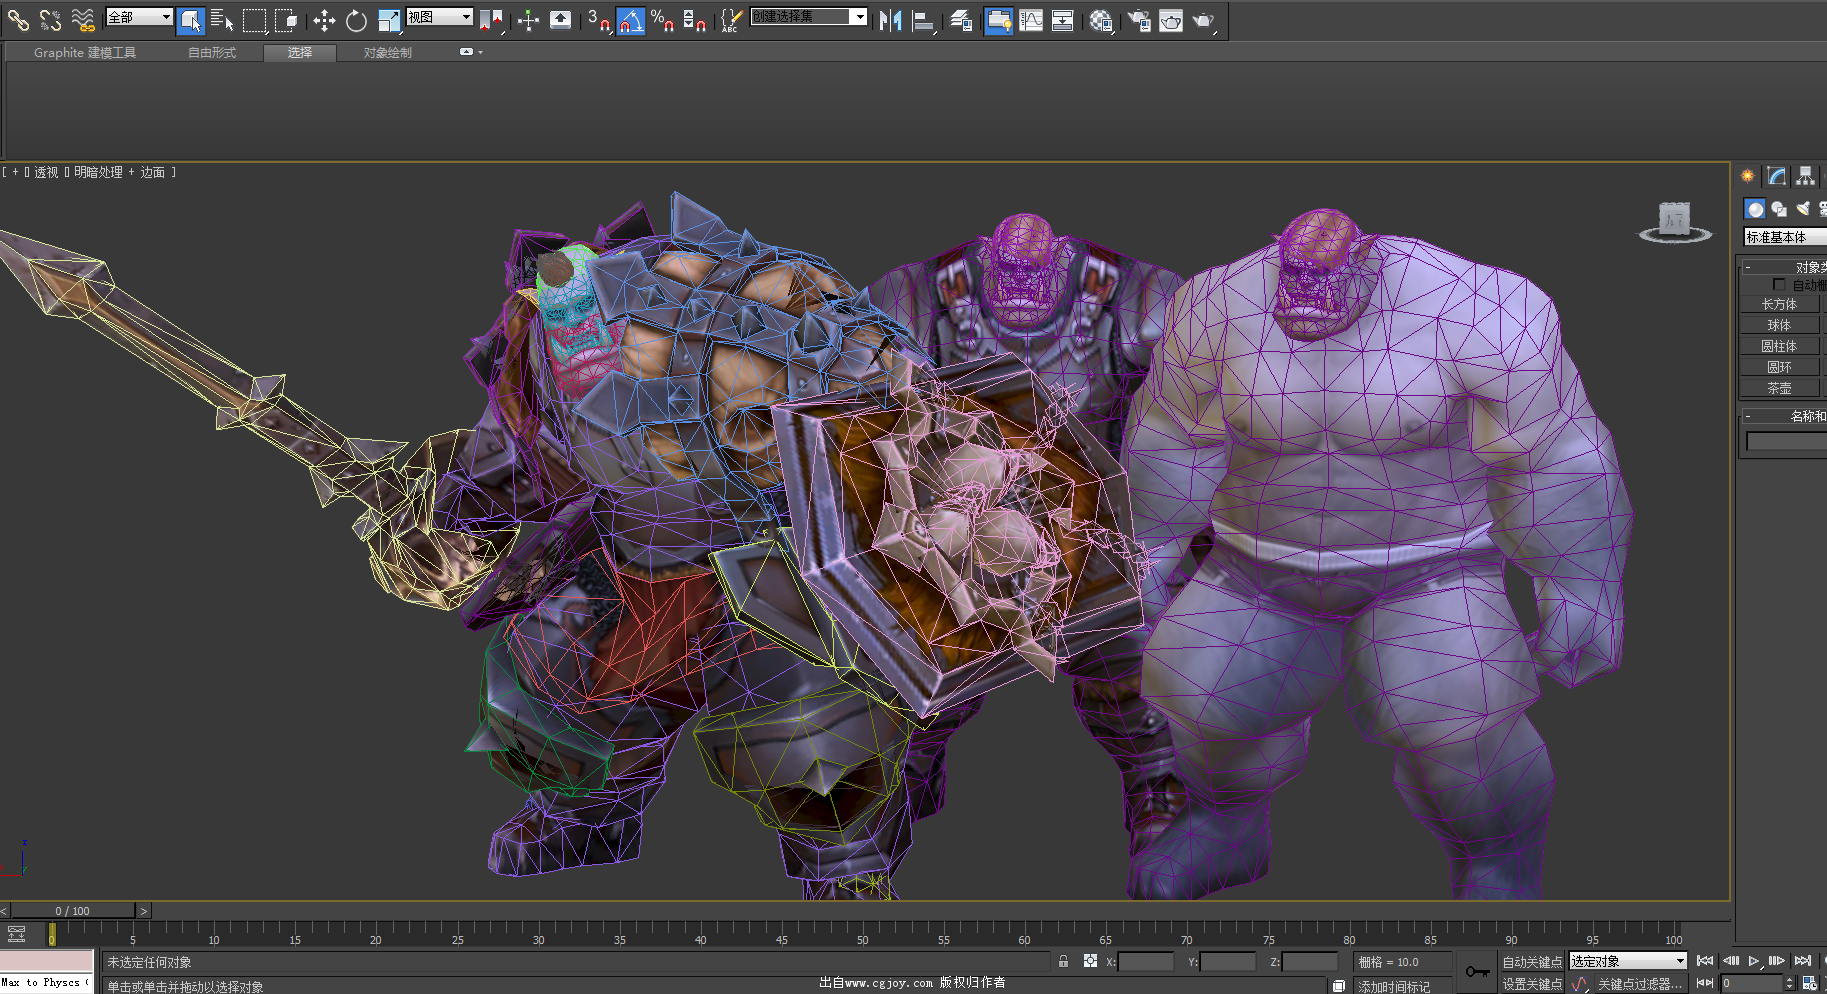
Task: Open the reference coordinate 视图 dropdown
Action: (439, 17)
